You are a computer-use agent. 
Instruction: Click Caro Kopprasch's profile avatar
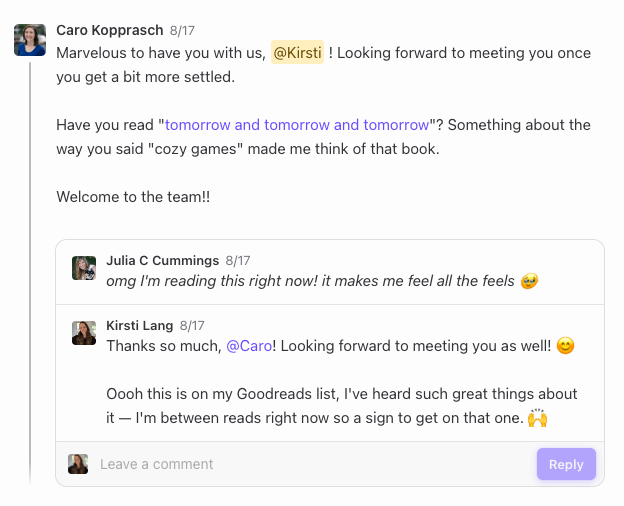(30, 40)
